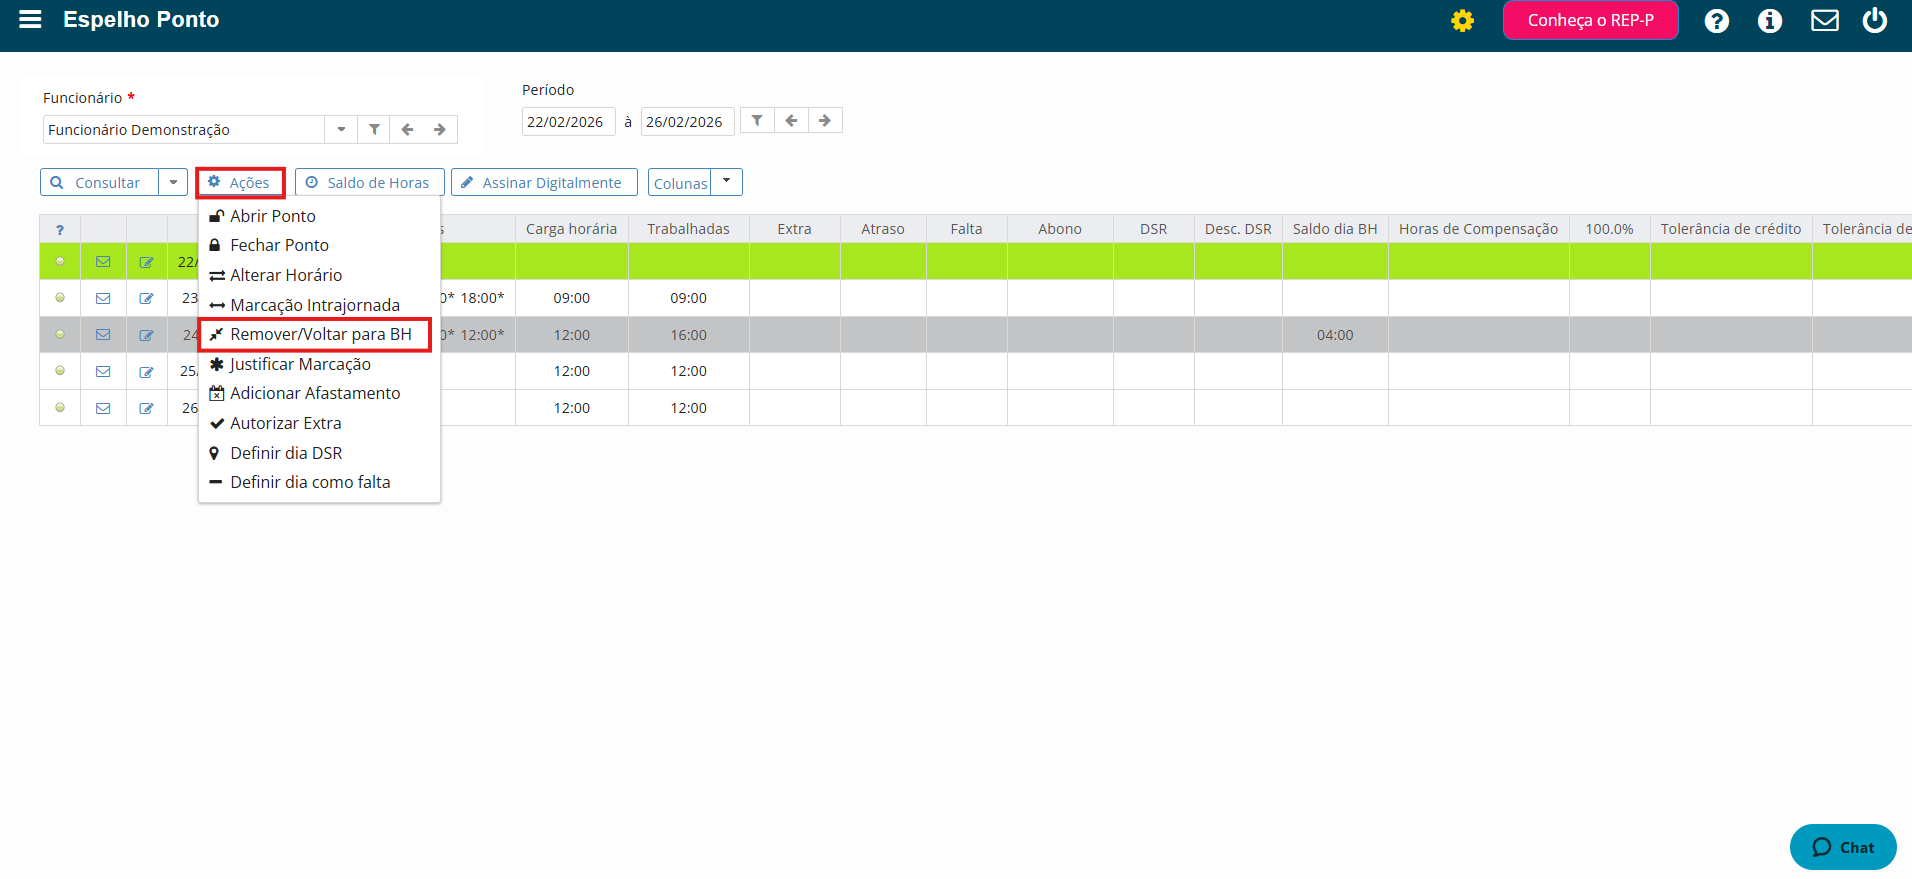1912x879 pixels.
Task: Click the 100.0% column header
Action: (1610, 229)
